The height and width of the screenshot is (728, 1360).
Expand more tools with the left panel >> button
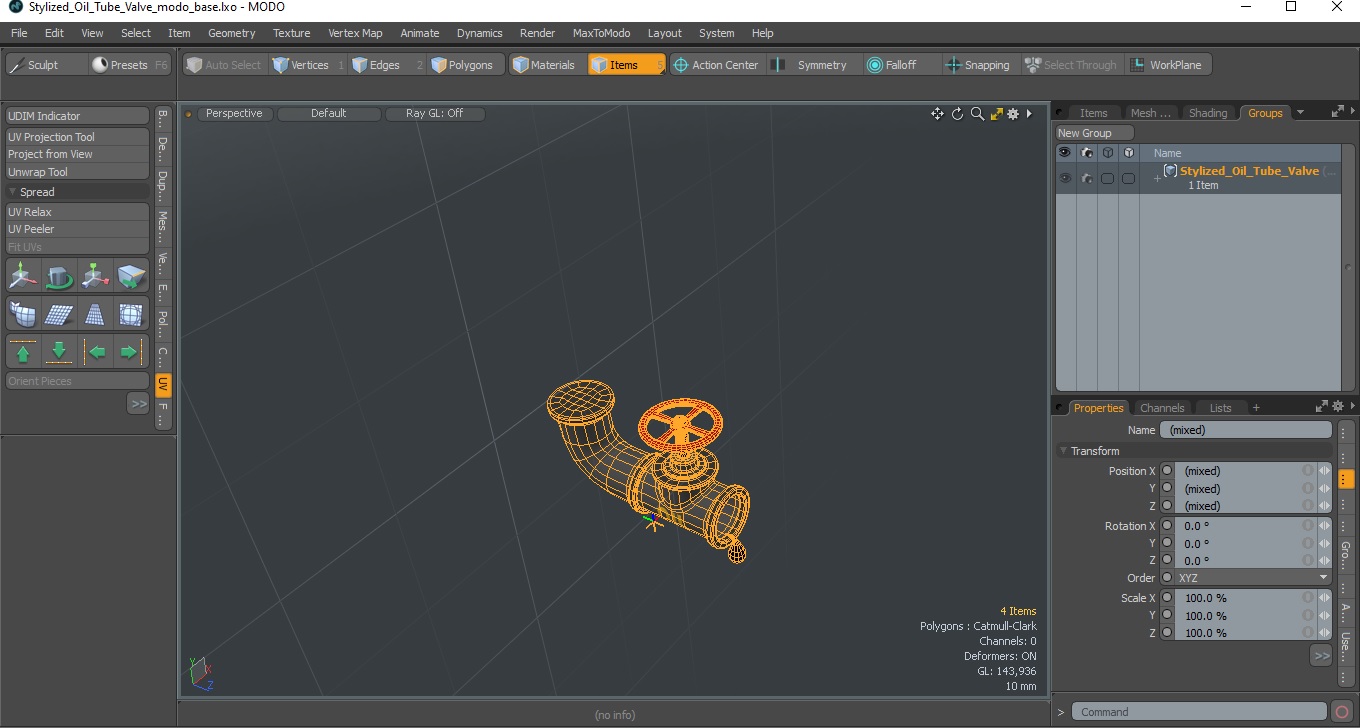click(138, 403)
